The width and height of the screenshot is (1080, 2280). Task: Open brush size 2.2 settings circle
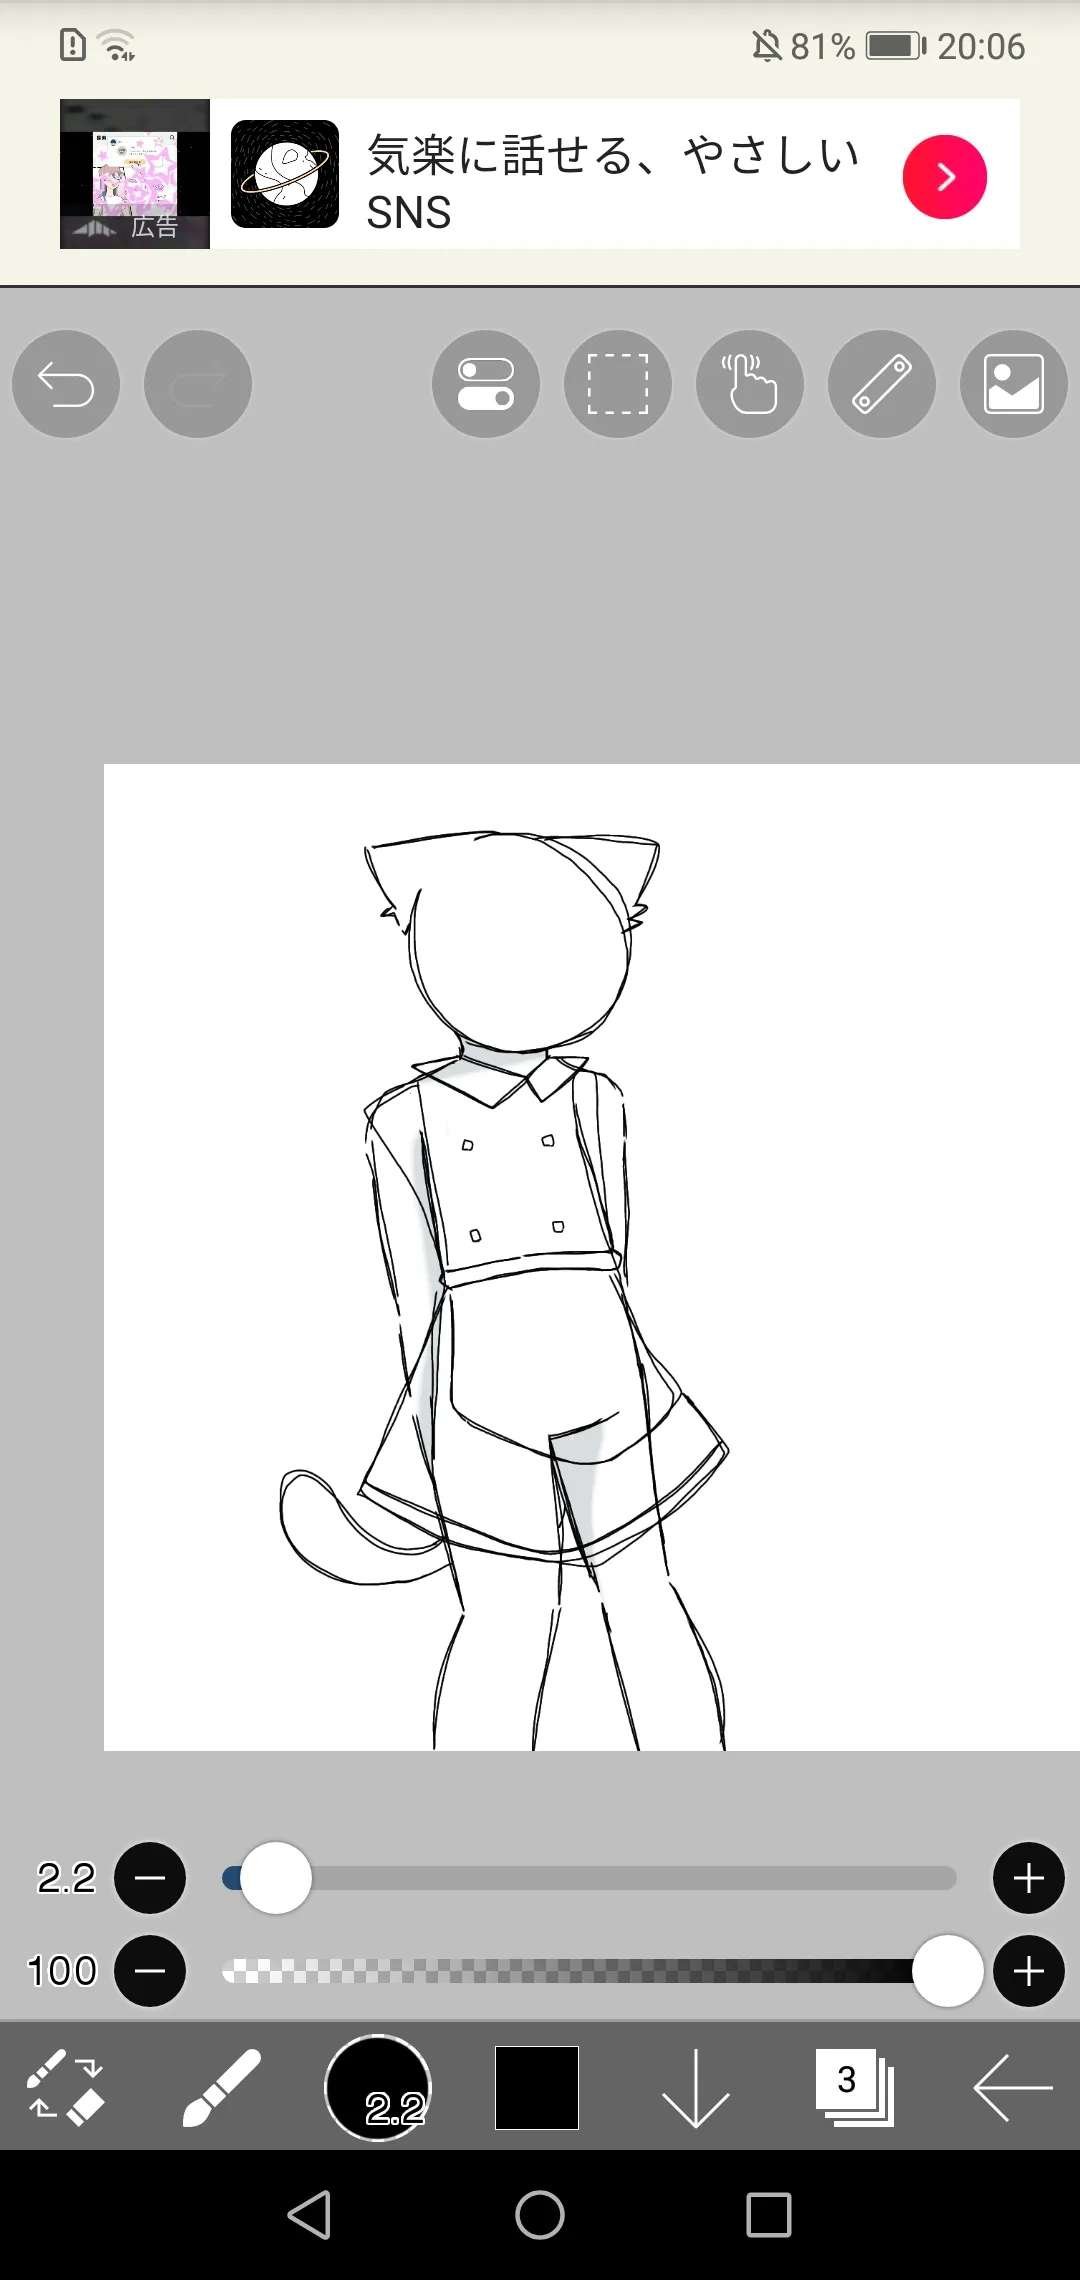pyautogui.click(x=378, y=2087)
